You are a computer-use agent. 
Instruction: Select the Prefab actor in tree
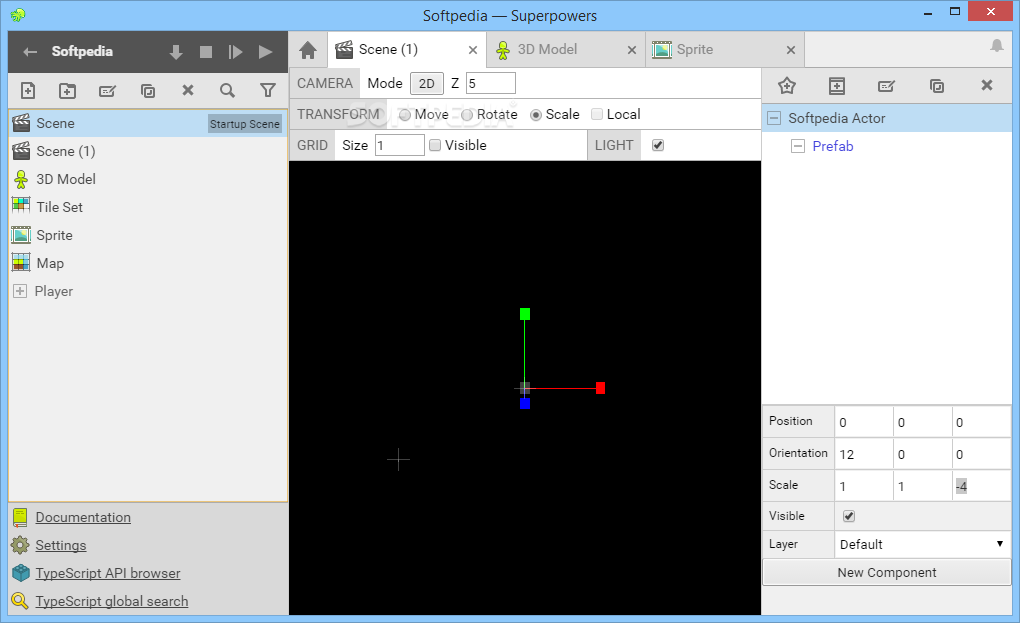coord(833,146)
